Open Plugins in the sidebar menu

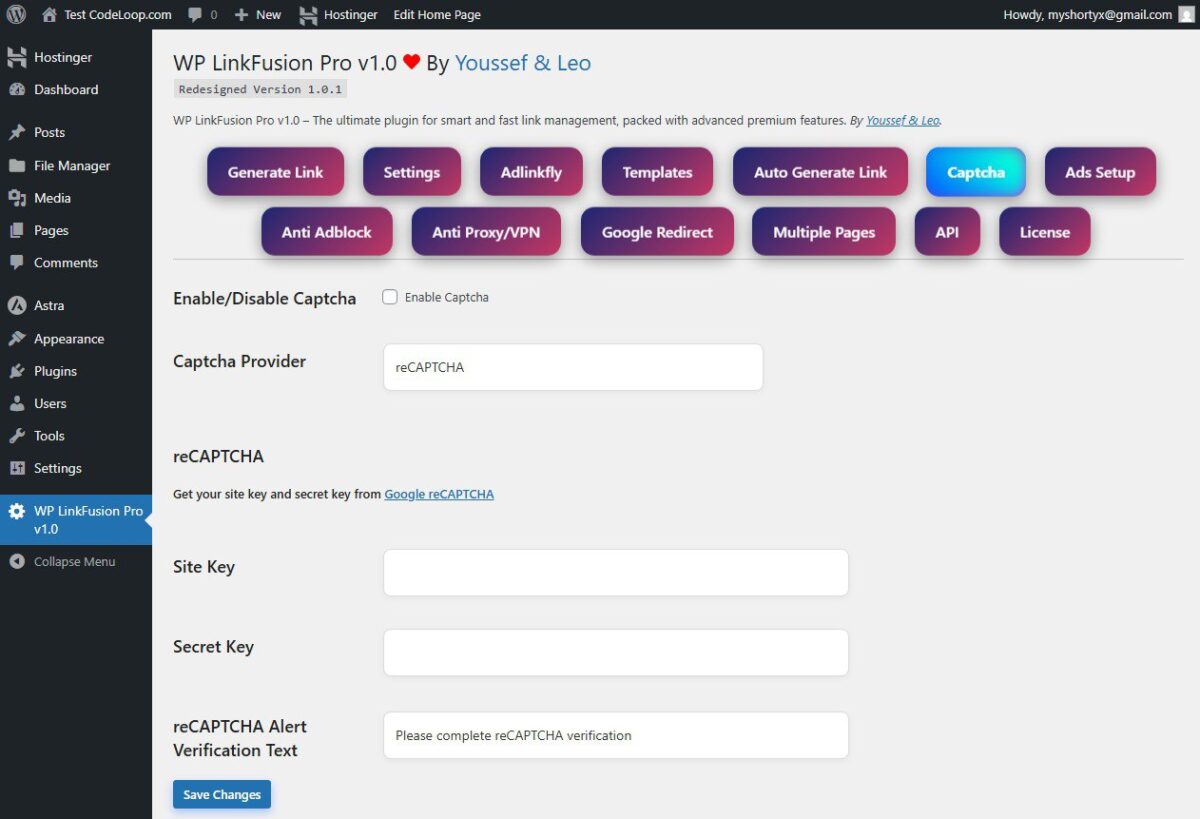point(55,371)
